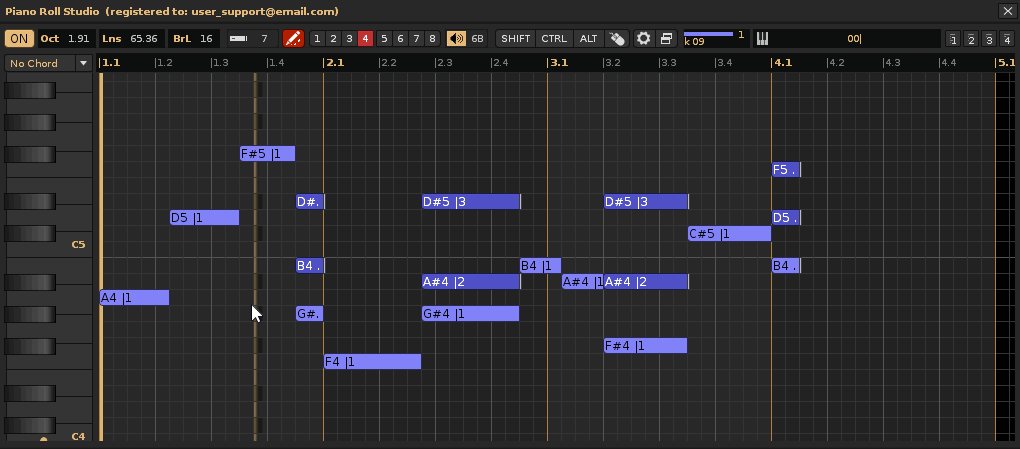
Task: Click the piano keyboard icon
Action: (762, 39)
